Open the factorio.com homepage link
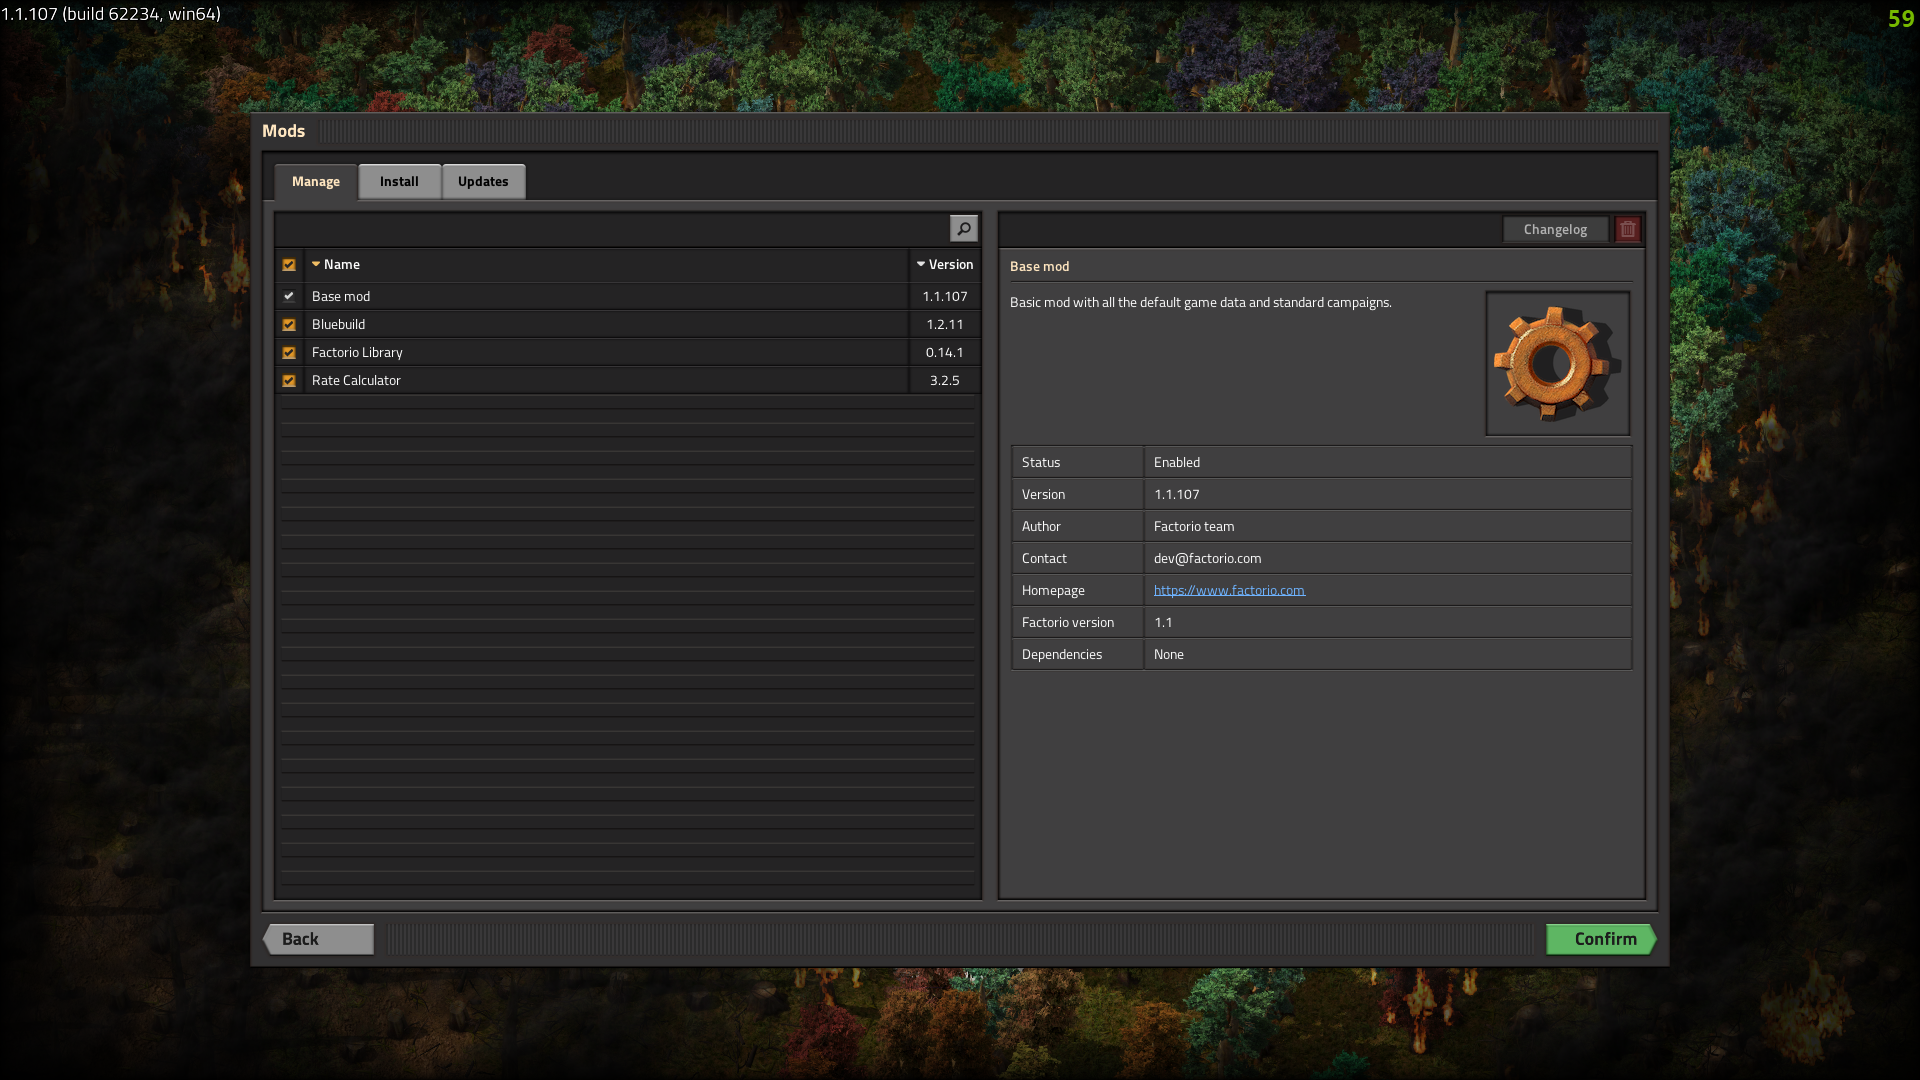1920x1080 pixels. coord(1229,590)
